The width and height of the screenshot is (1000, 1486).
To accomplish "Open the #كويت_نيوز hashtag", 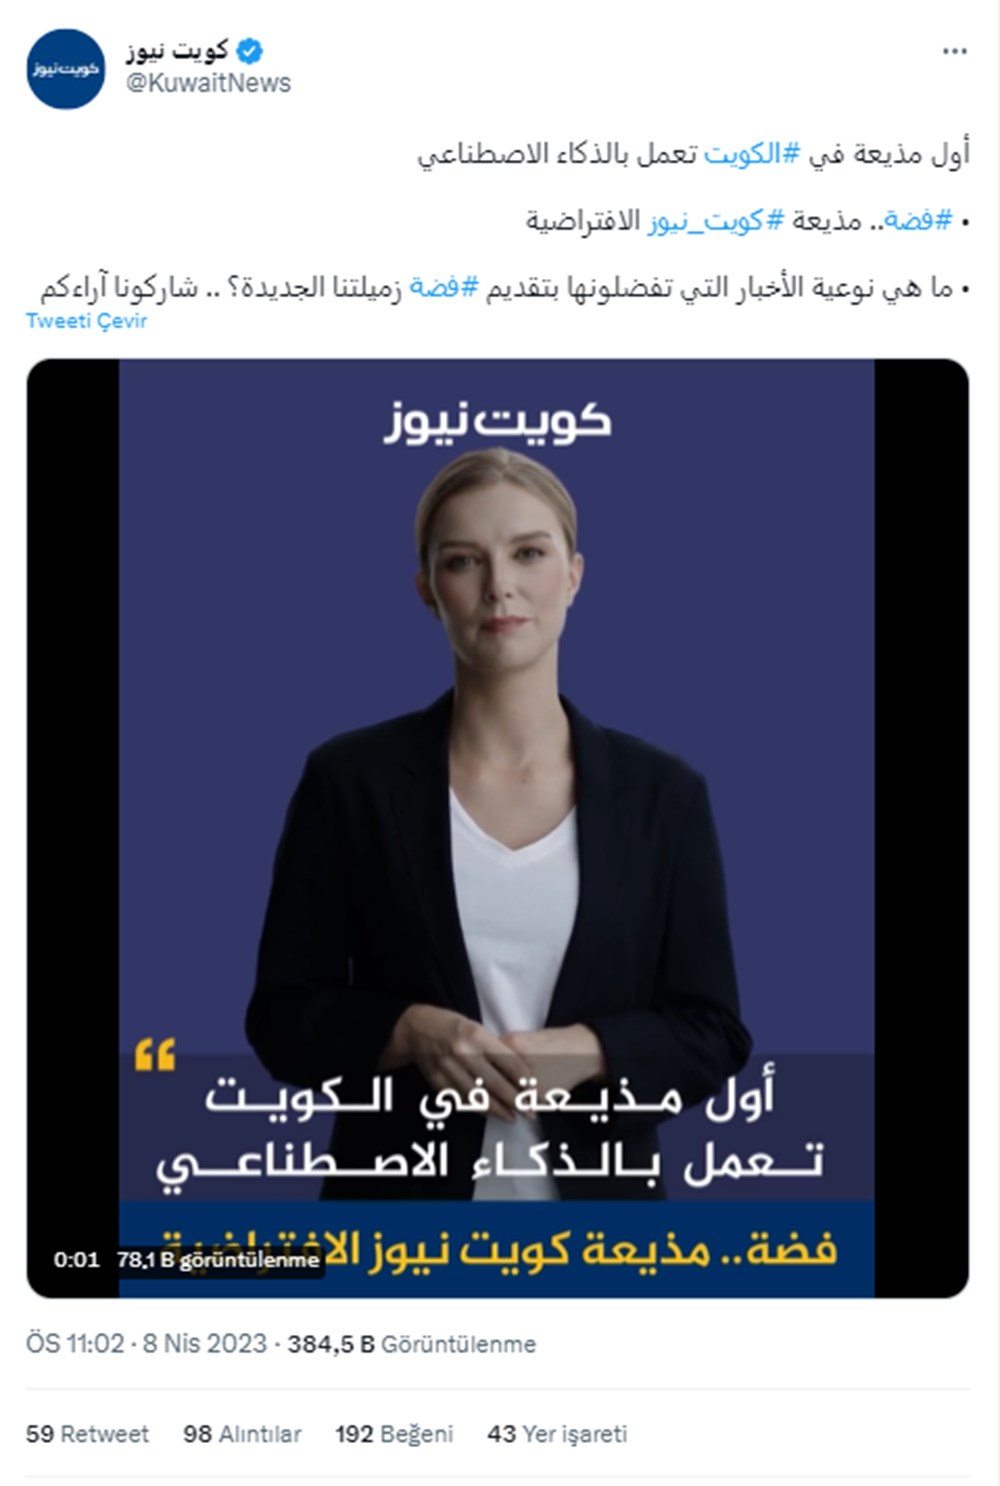I will [x=715, y=221].
